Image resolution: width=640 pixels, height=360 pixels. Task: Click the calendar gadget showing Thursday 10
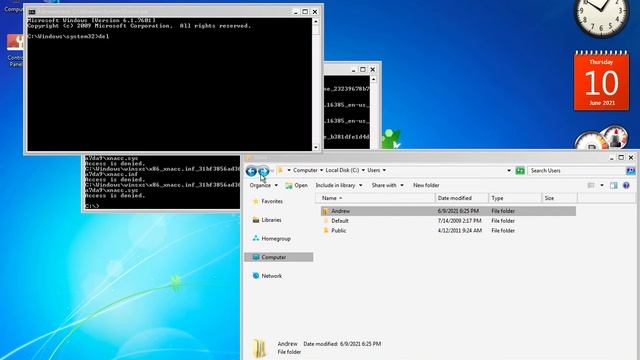pos(601,80)
